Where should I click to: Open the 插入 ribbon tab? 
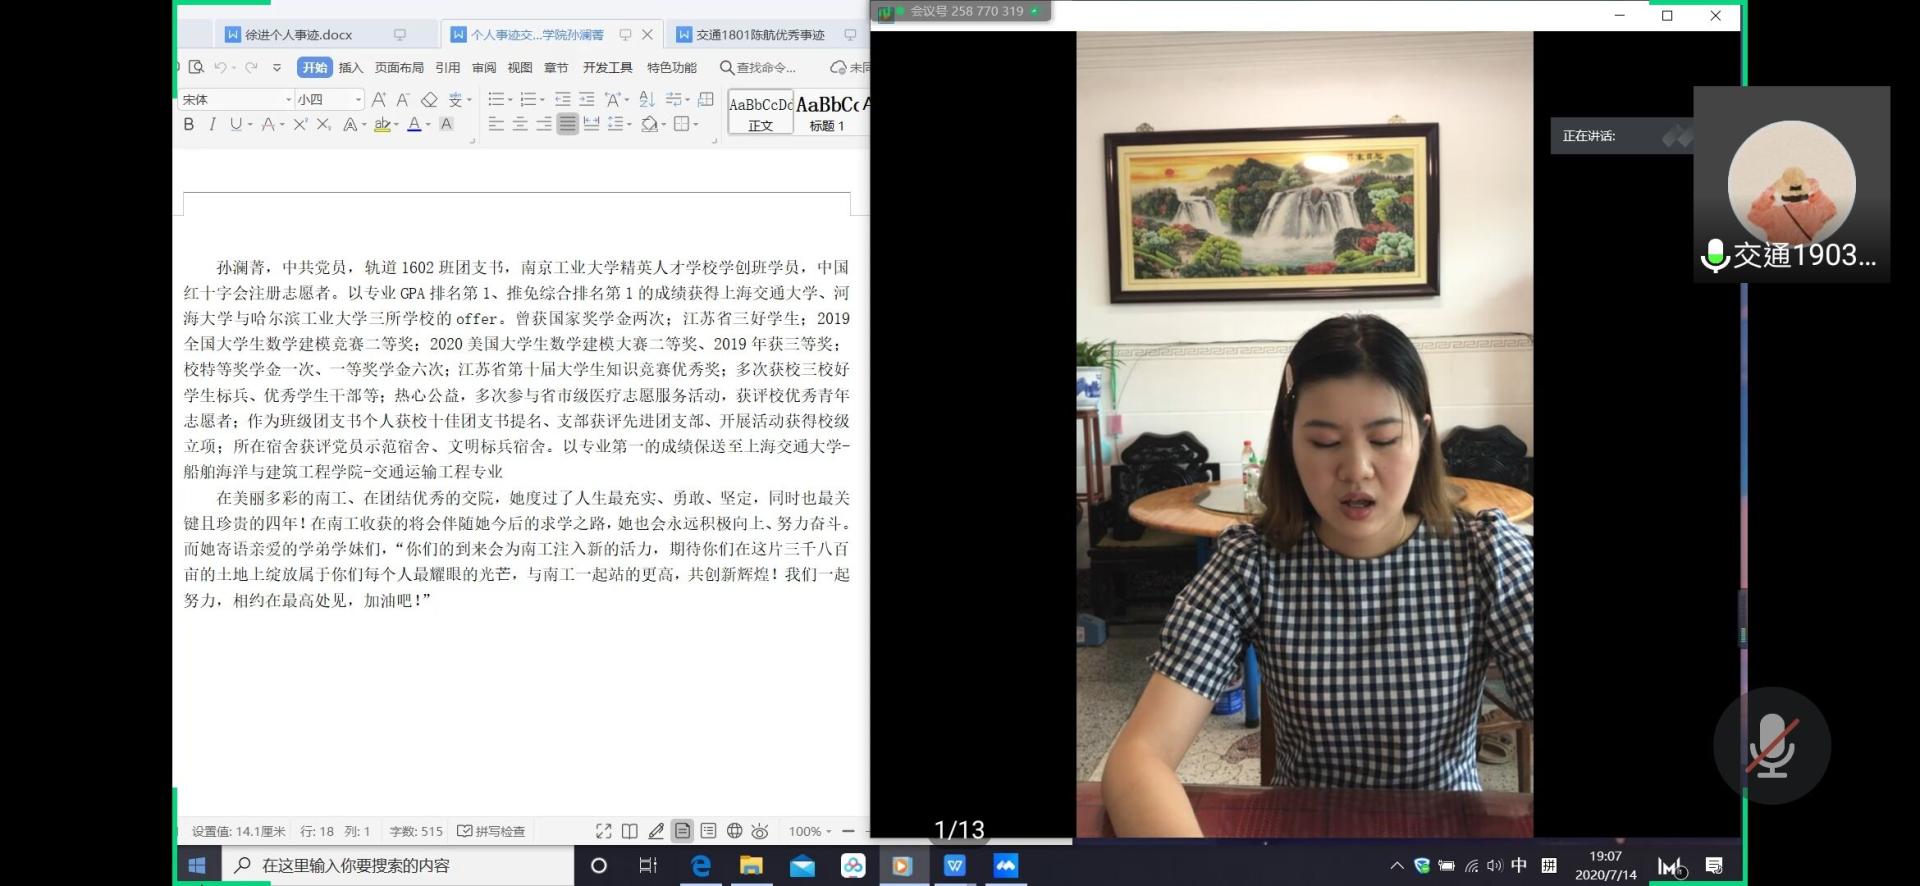coord(351,68)
